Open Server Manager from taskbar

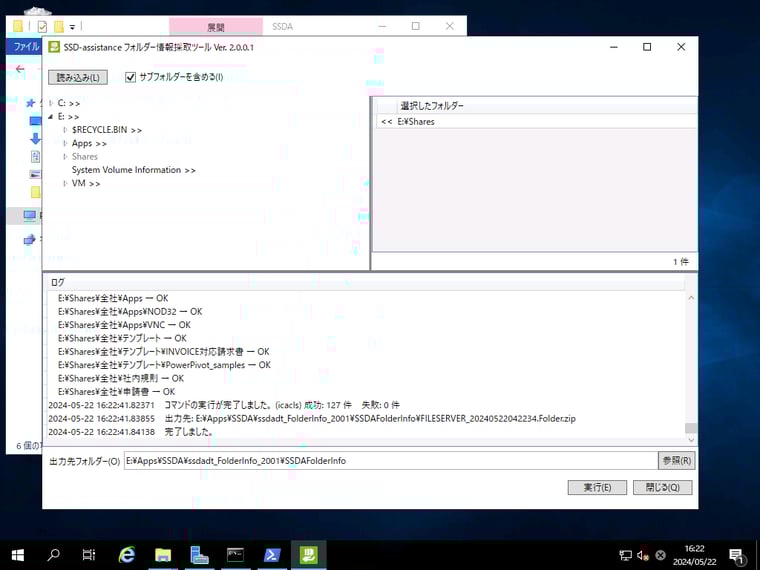coord(199,555)
